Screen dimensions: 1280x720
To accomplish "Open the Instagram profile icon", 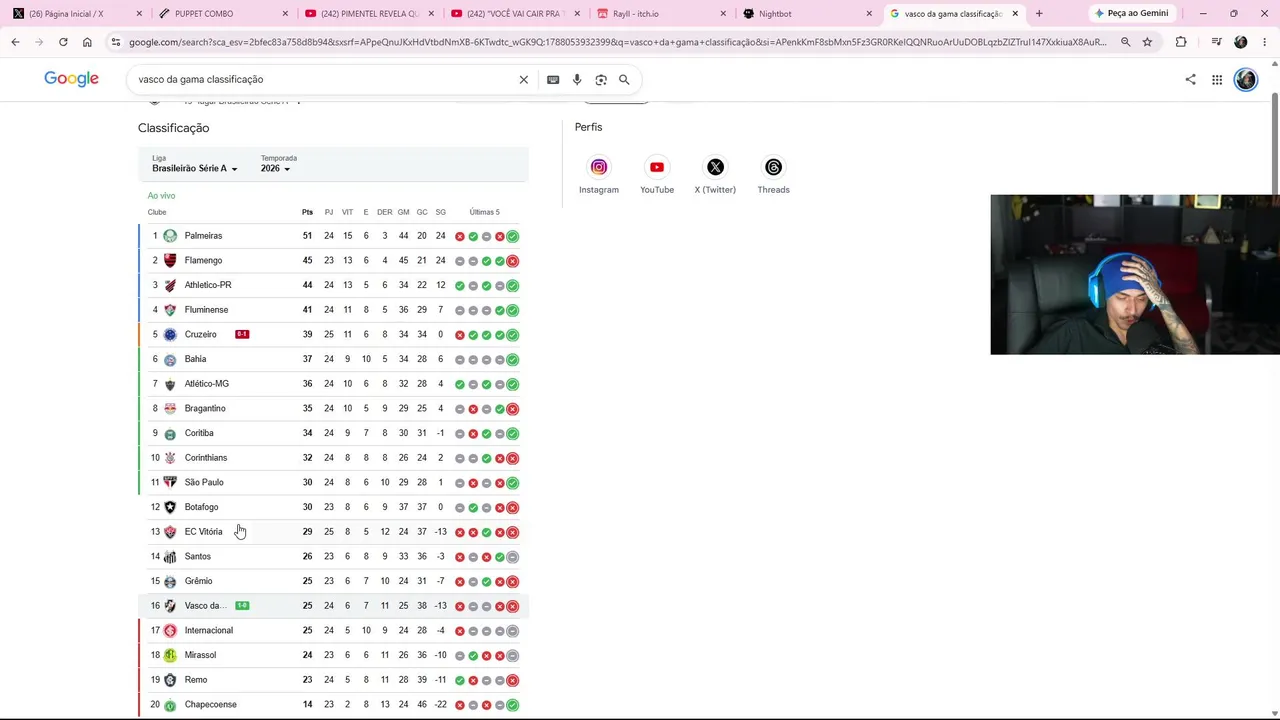I will tap(599, 167).
